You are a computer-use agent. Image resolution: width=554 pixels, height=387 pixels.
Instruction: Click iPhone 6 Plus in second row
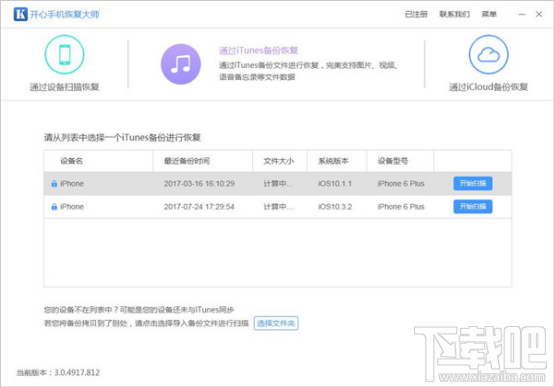pyautogui.click(x=401, y=207)
